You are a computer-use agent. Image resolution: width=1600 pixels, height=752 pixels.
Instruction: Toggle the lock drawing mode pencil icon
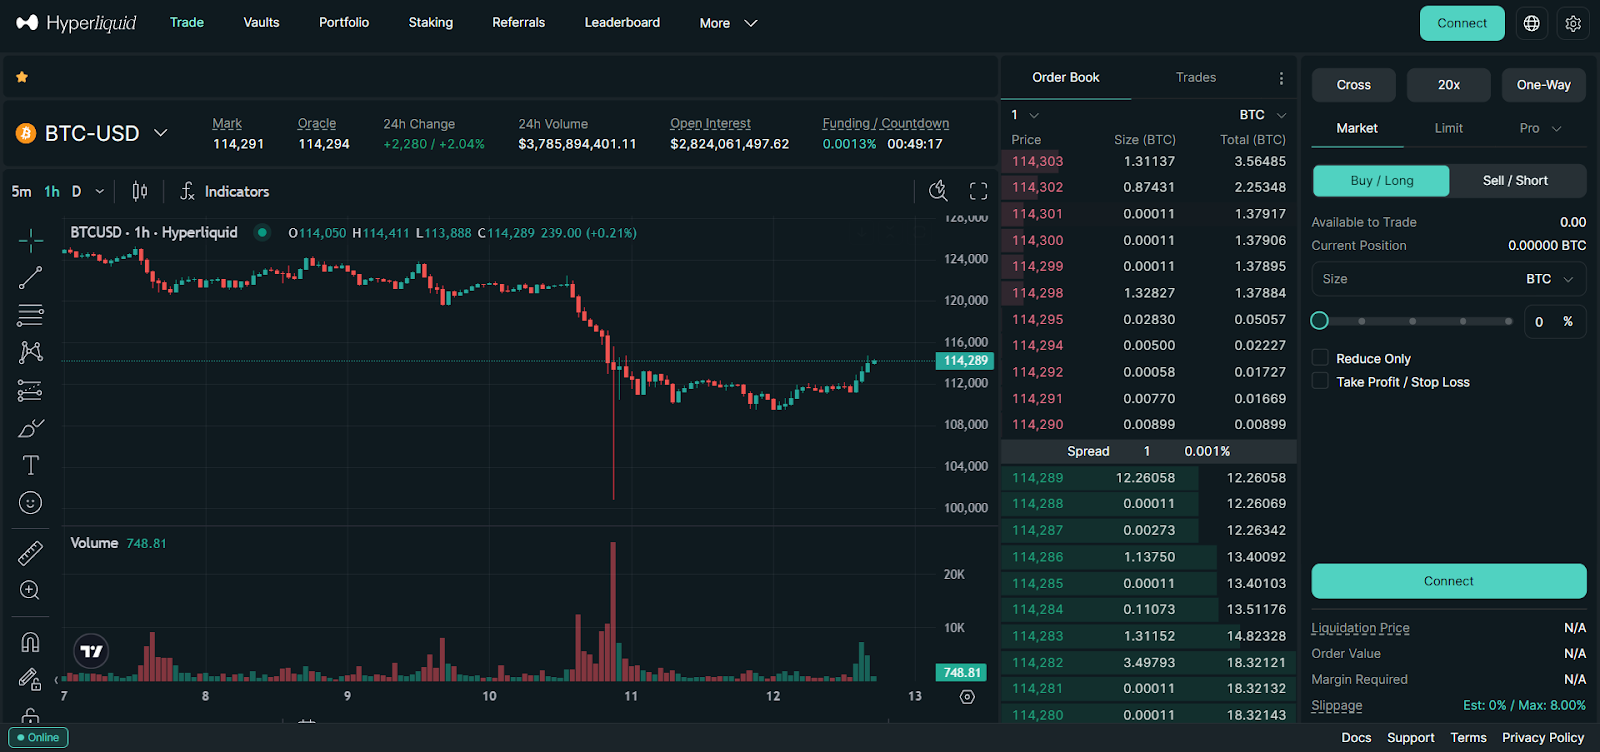coord(29,679)
